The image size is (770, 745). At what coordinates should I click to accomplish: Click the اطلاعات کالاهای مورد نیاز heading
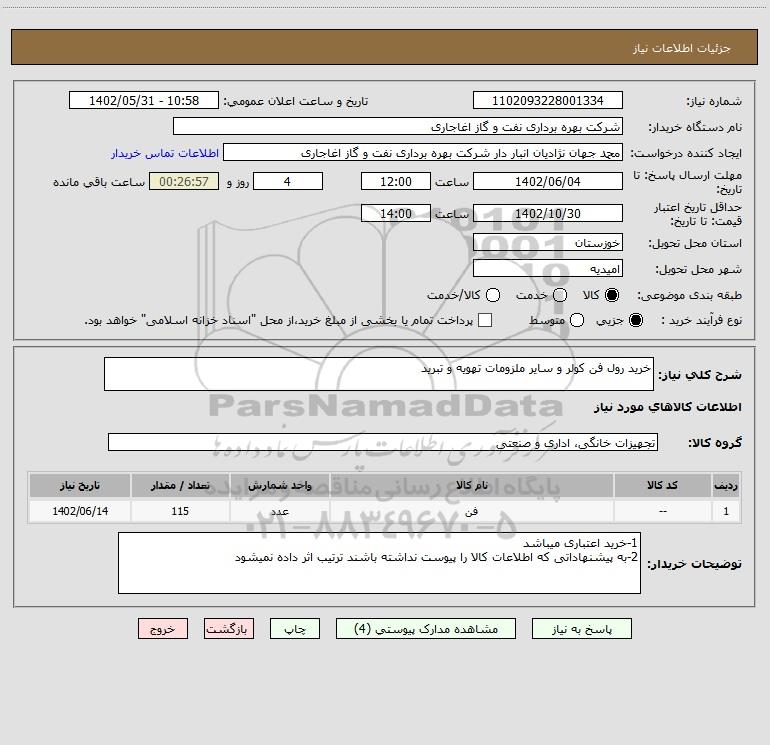click(x=668, y=407)
